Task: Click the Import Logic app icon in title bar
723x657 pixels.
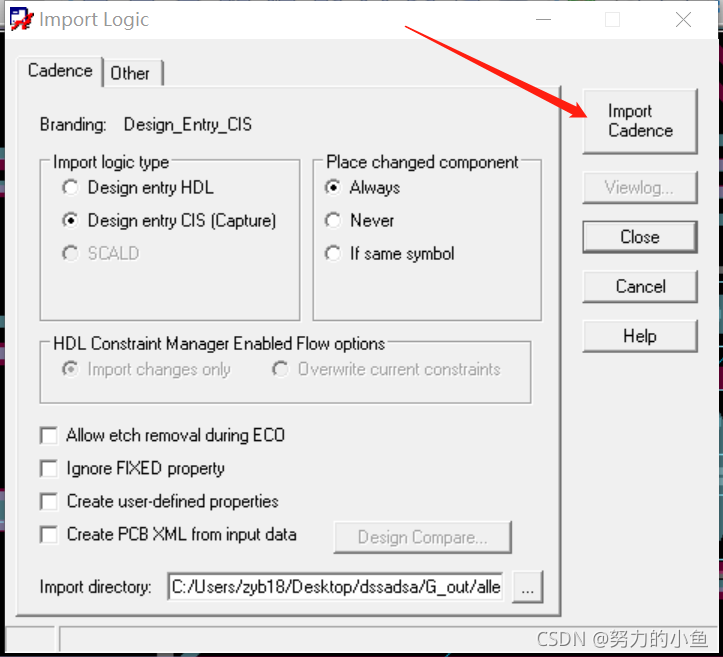Action: tap(21, 19)
